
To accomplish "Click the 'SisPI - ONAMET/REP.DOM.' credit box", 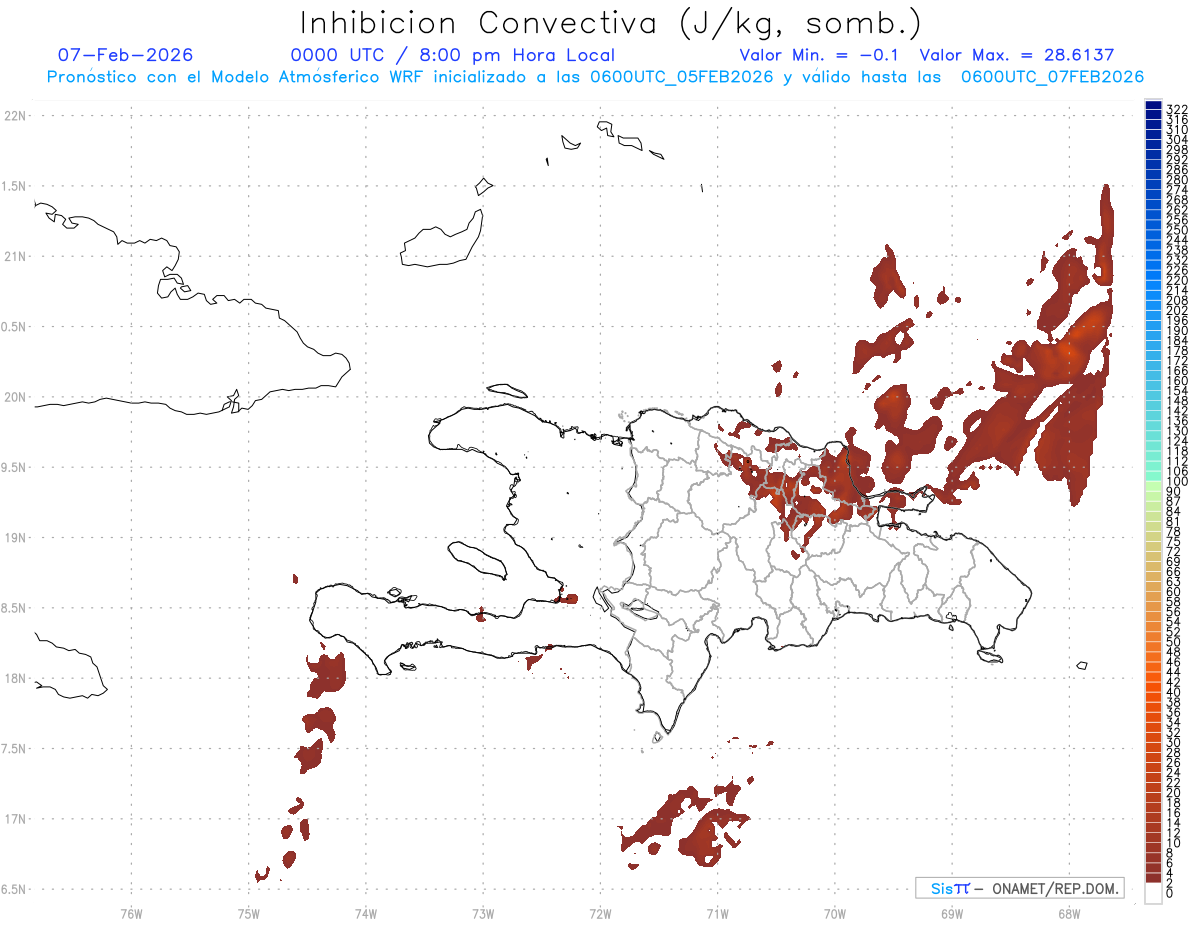I will [x=1019, y=888].
